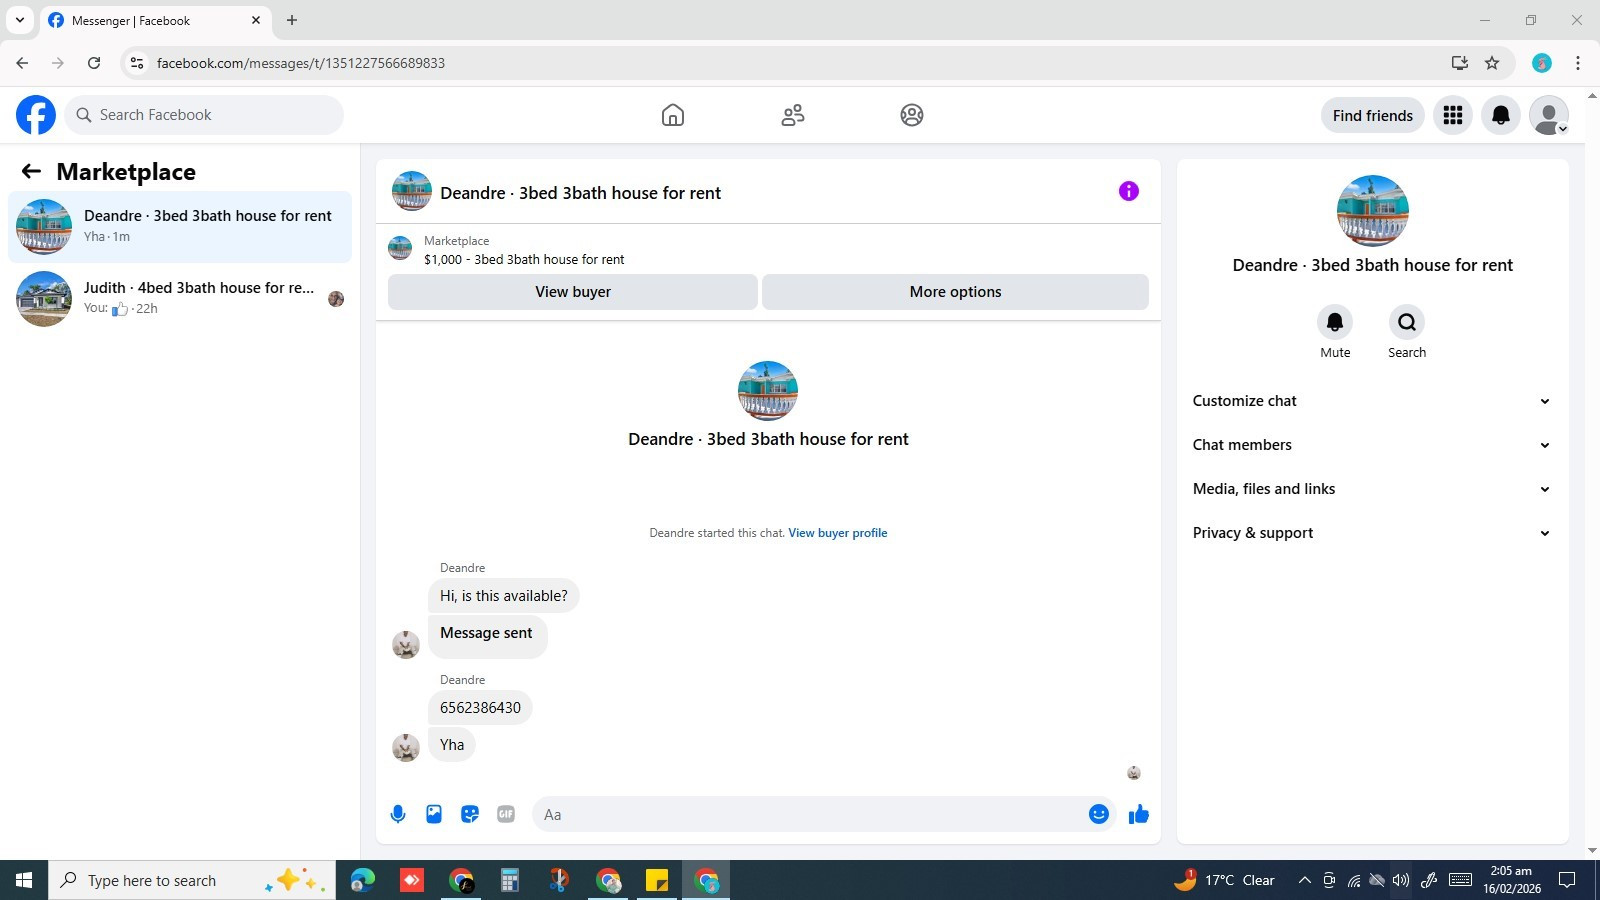Open the Groups icon in top navigation

coord(912,115)
